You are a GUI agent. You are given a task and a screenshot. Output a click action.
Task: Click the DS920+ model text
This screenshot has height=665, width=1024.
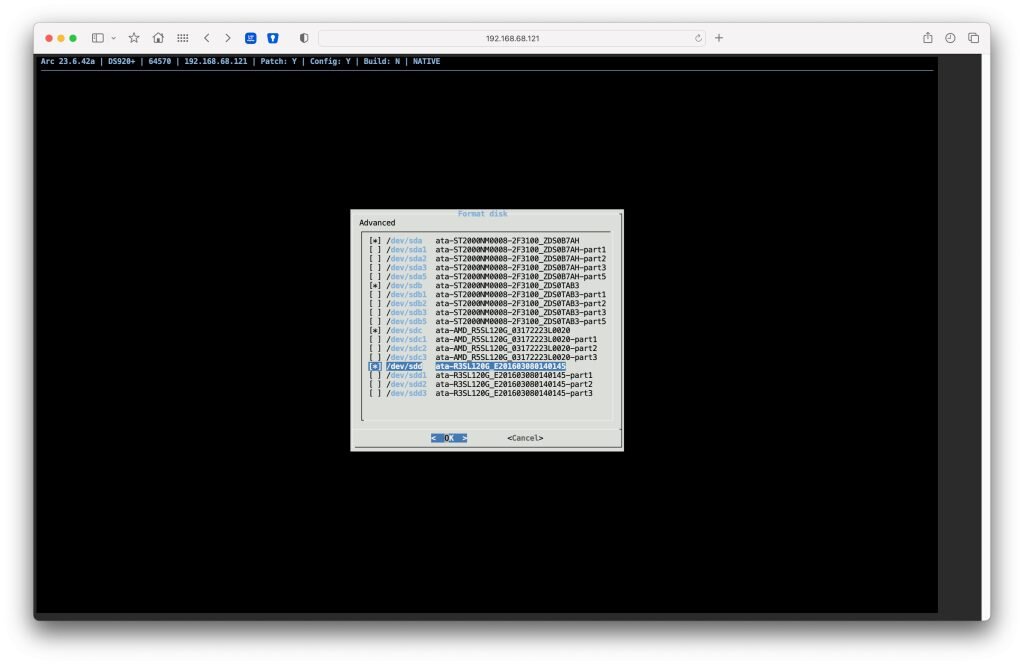tap(121, 61)
